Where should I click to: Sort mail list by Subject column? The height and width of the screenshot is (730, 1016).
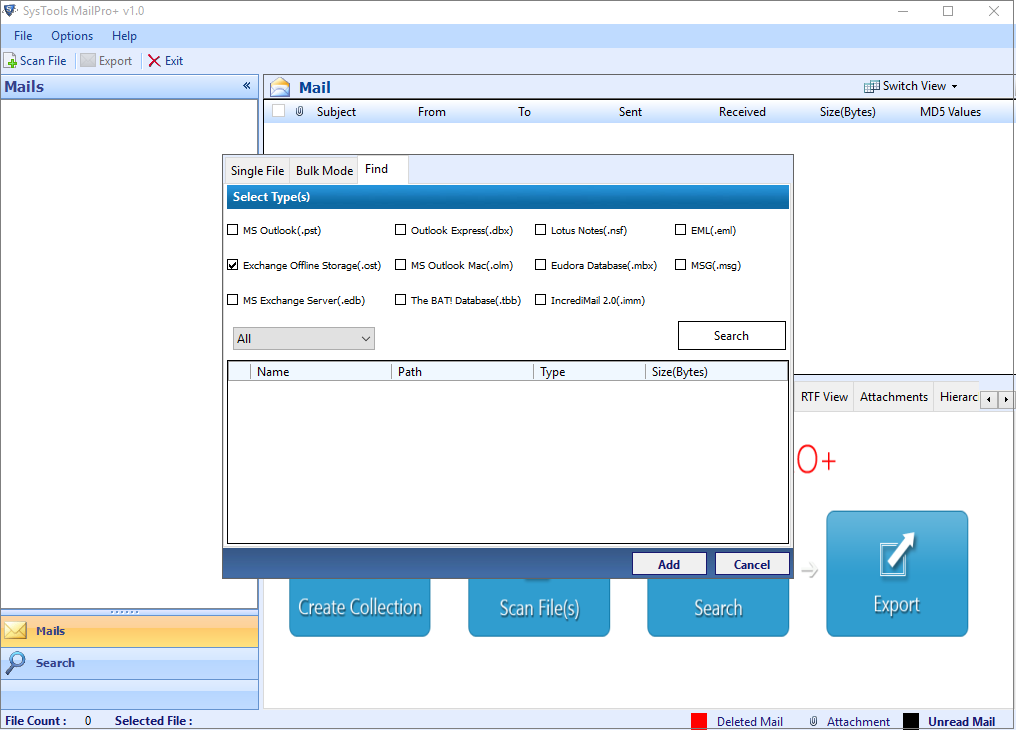click(x=336, y=111)
